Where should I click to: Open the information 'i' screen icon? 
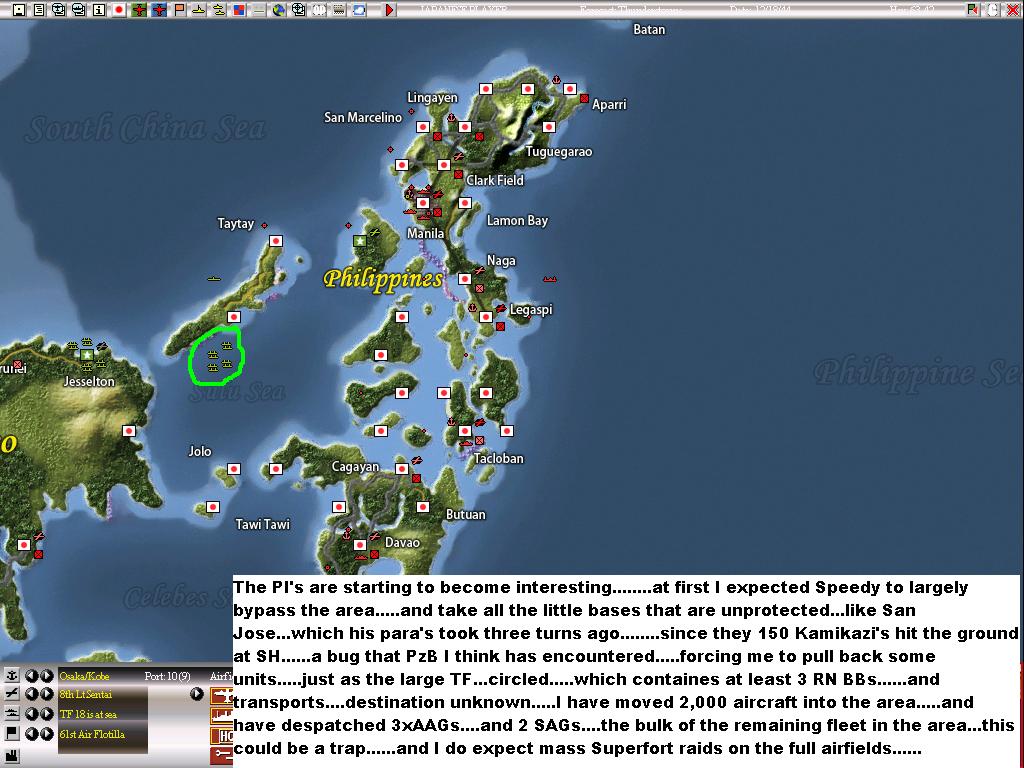[x=99, y=10]
